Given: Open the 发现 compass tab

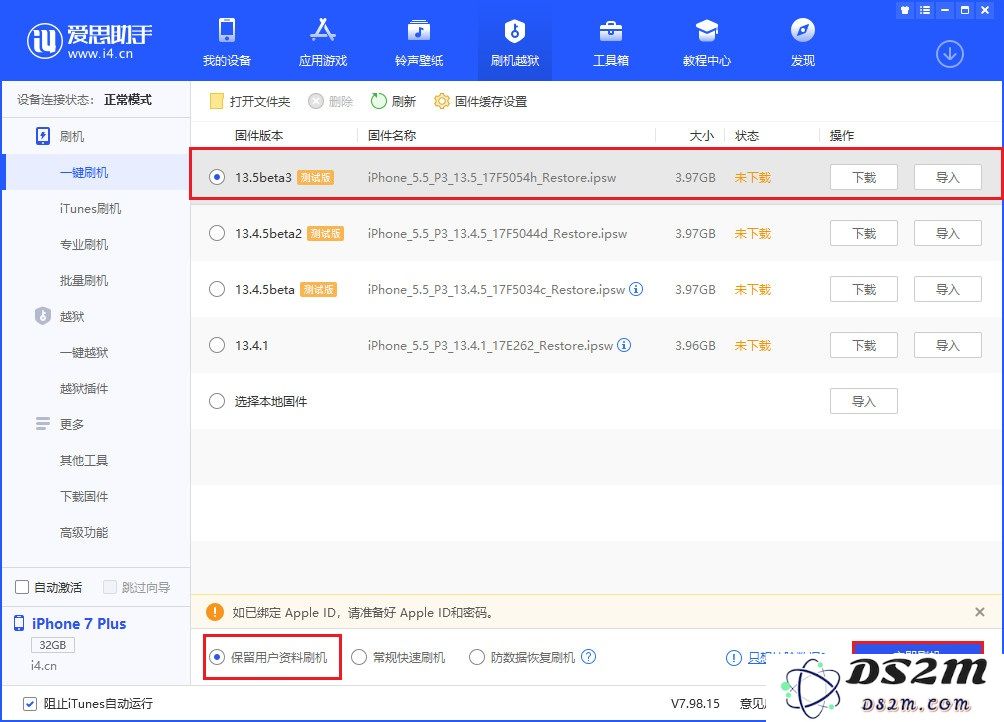Looking at the screenshot, I should click(x=803, y=42).
